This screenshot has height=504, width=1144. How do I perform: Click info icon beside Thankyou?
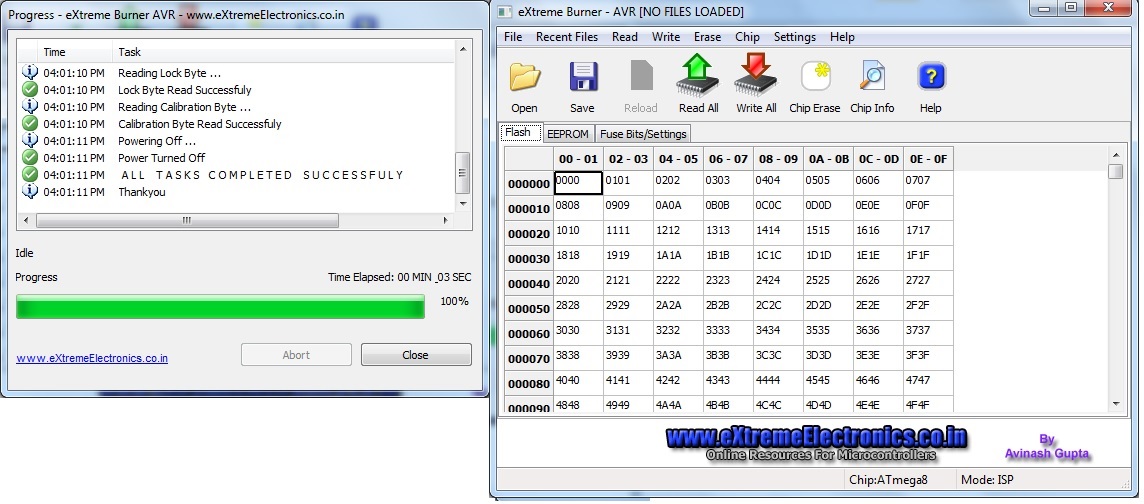point(30,191)
